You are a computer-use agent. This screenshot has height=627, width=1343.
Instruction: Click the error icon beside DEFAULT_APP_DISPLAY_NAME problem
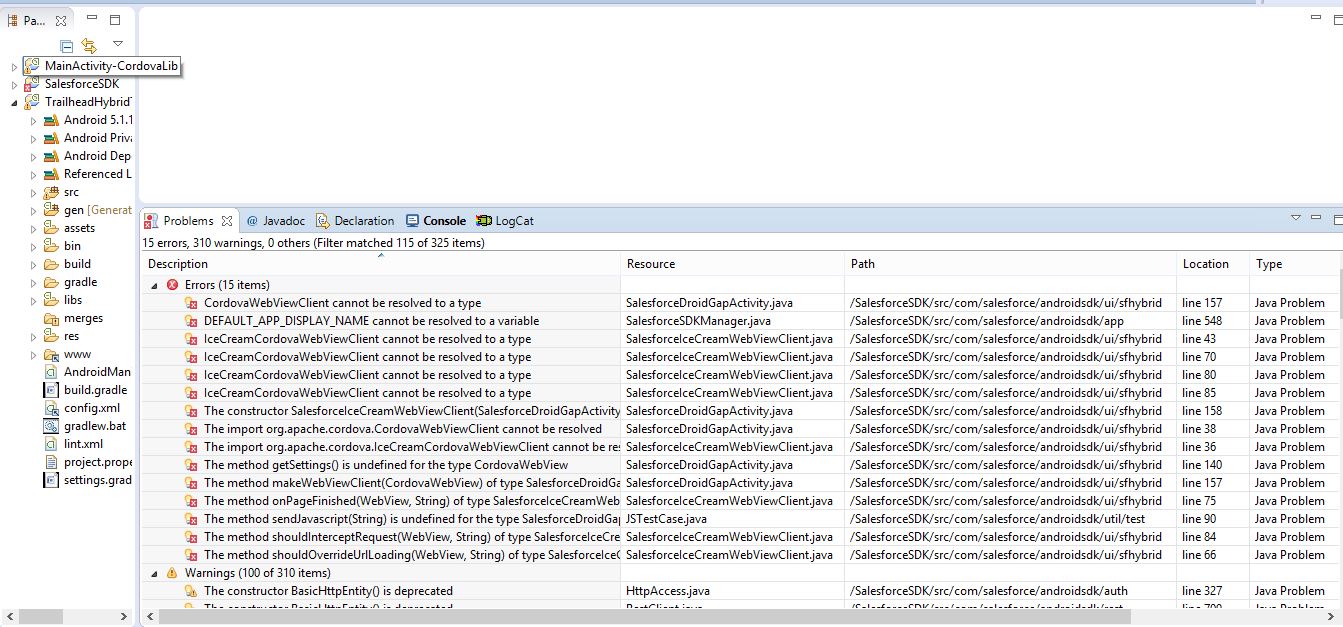point(191,321)
